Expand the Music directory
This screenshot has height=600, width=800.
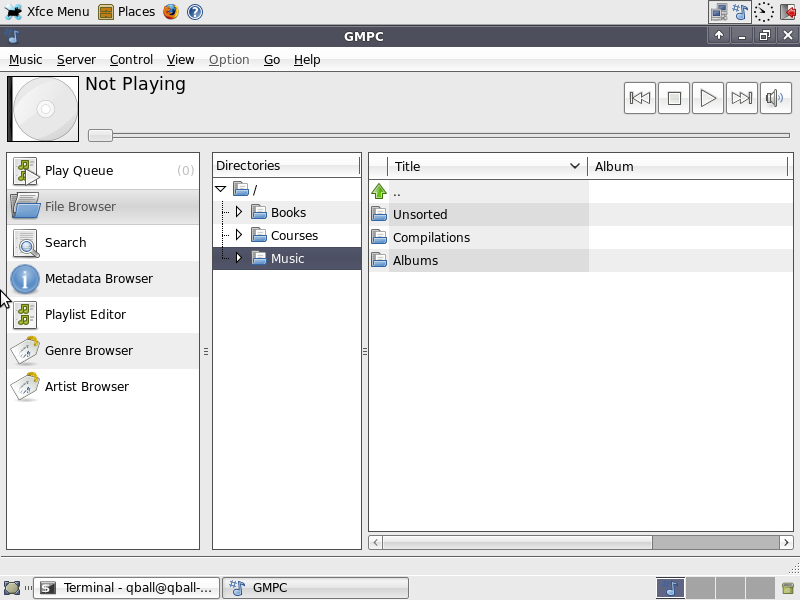pyautogui.click(x=238, y=258)
